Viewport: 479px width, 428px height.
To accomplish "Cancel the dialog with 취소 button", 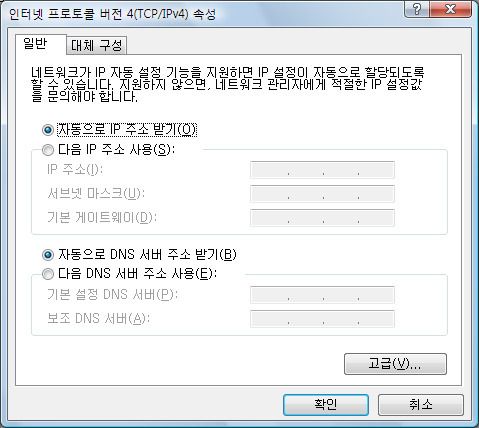I will coord(421,405).
